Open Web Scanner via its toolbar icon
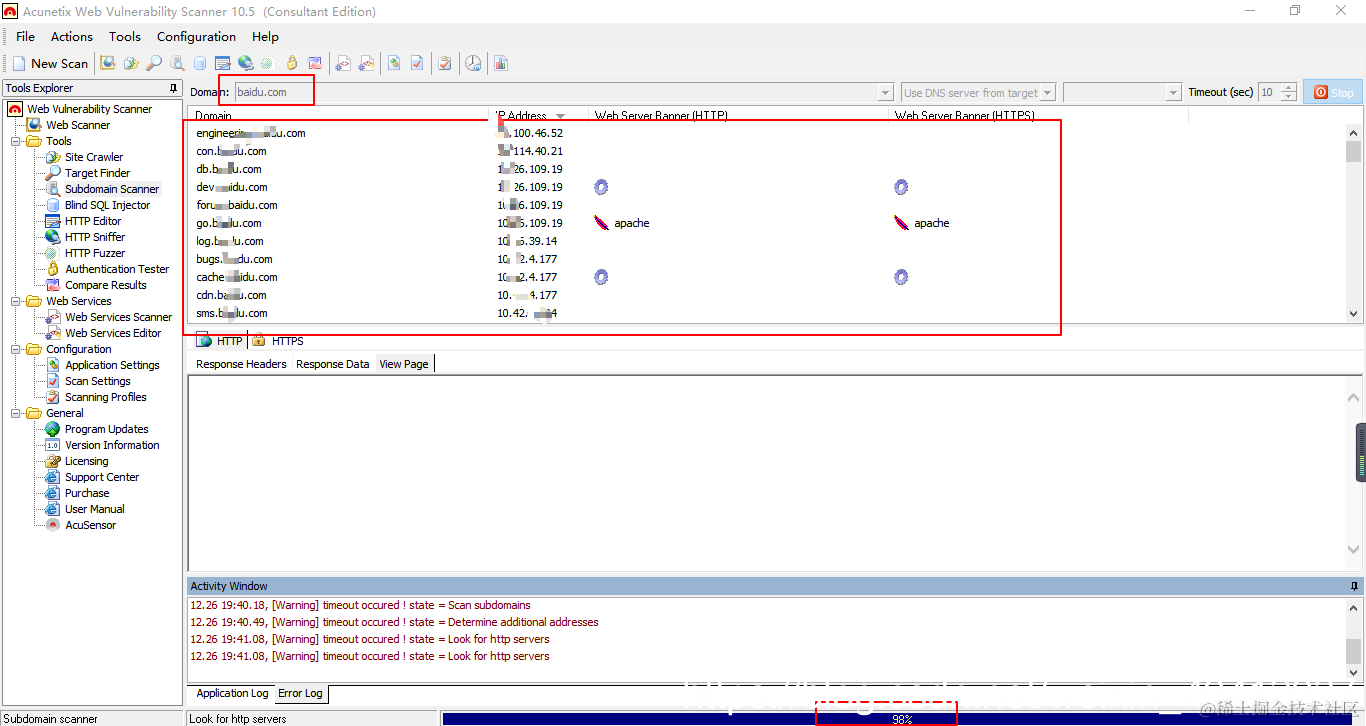 (x=108, y=63)
